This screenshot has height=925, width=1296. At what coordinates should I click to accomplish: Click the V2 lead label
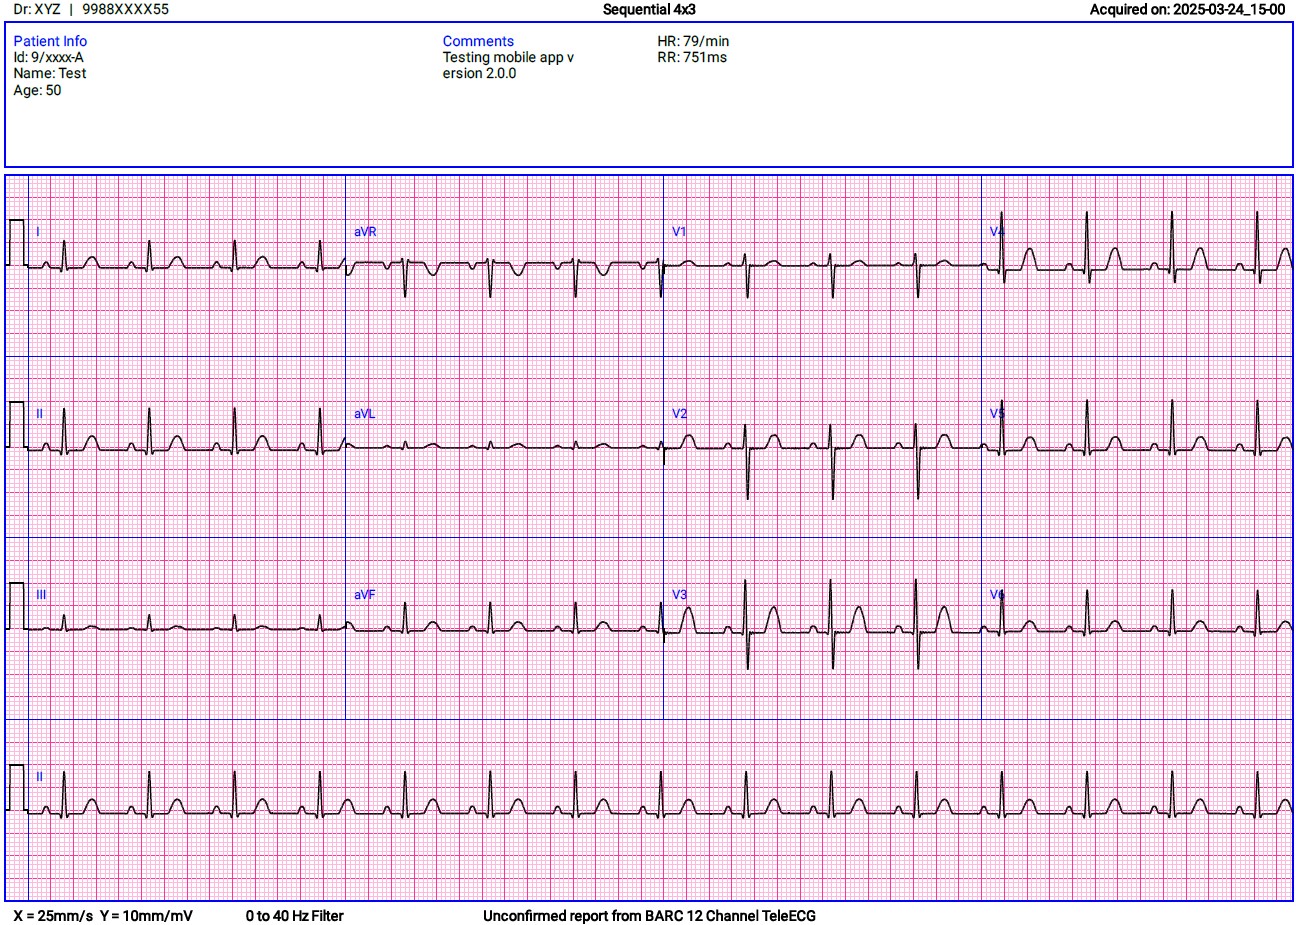[x=679, y=413]
